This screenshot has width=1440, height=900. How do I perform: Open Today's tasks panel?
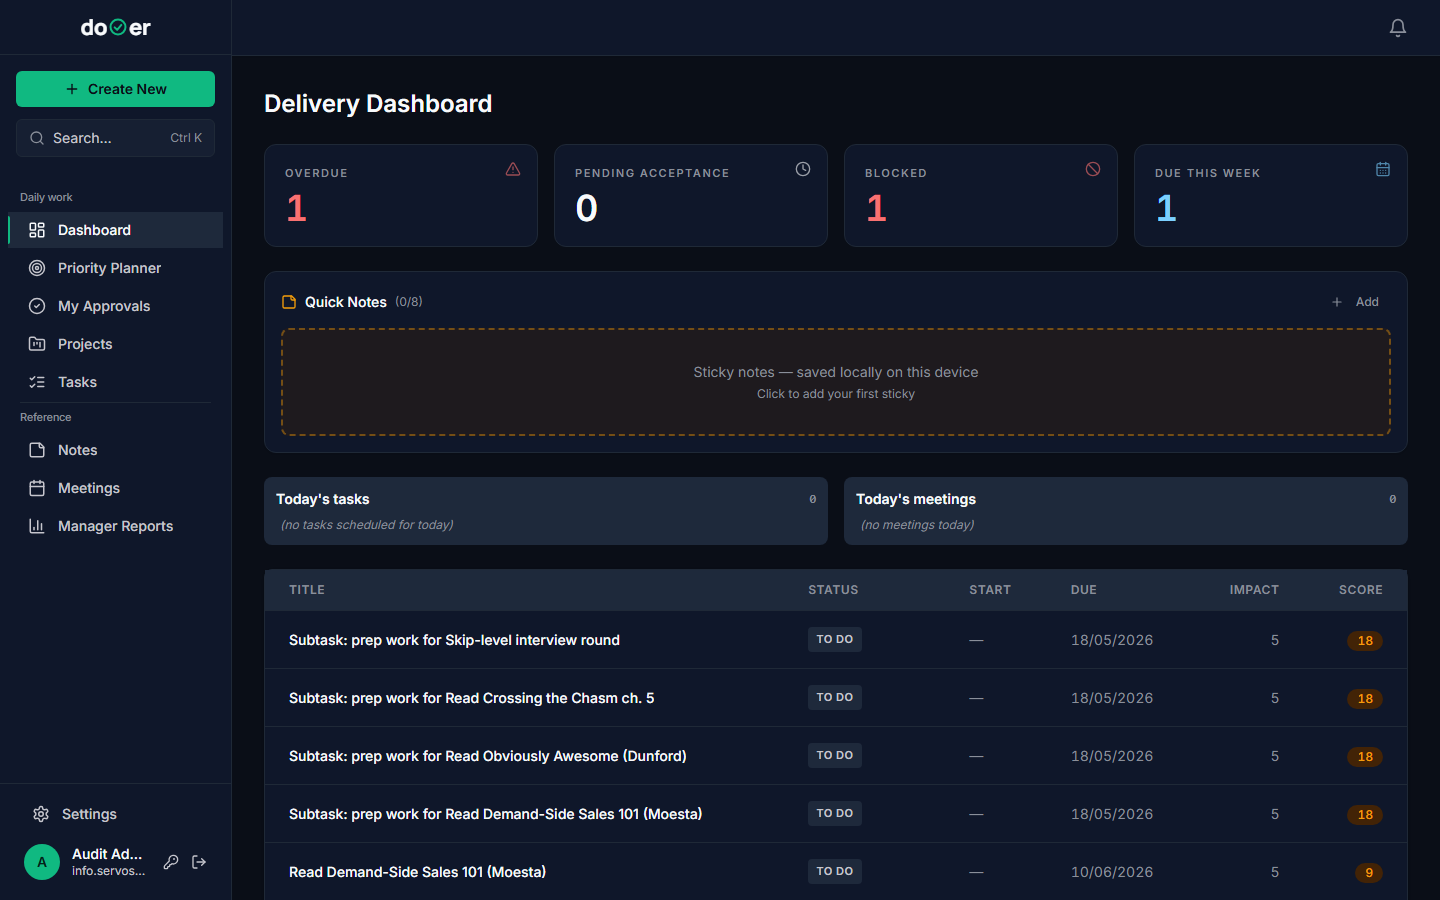tap(546, 511)
